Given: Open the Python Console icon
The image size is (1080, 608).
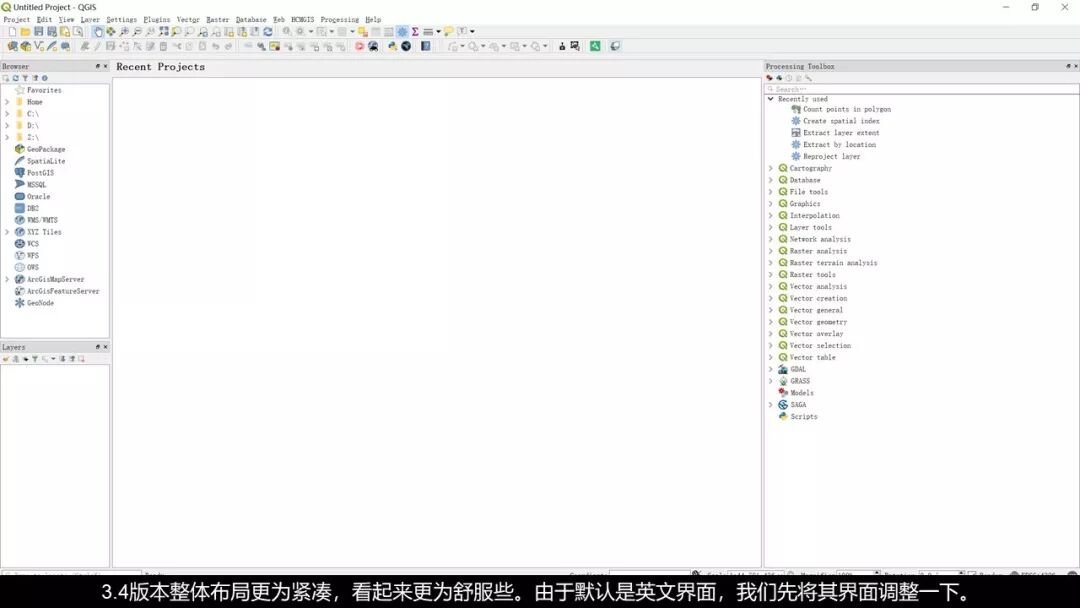Looking at the screenshot, I should pyautogui.click(x=392, y=46).
